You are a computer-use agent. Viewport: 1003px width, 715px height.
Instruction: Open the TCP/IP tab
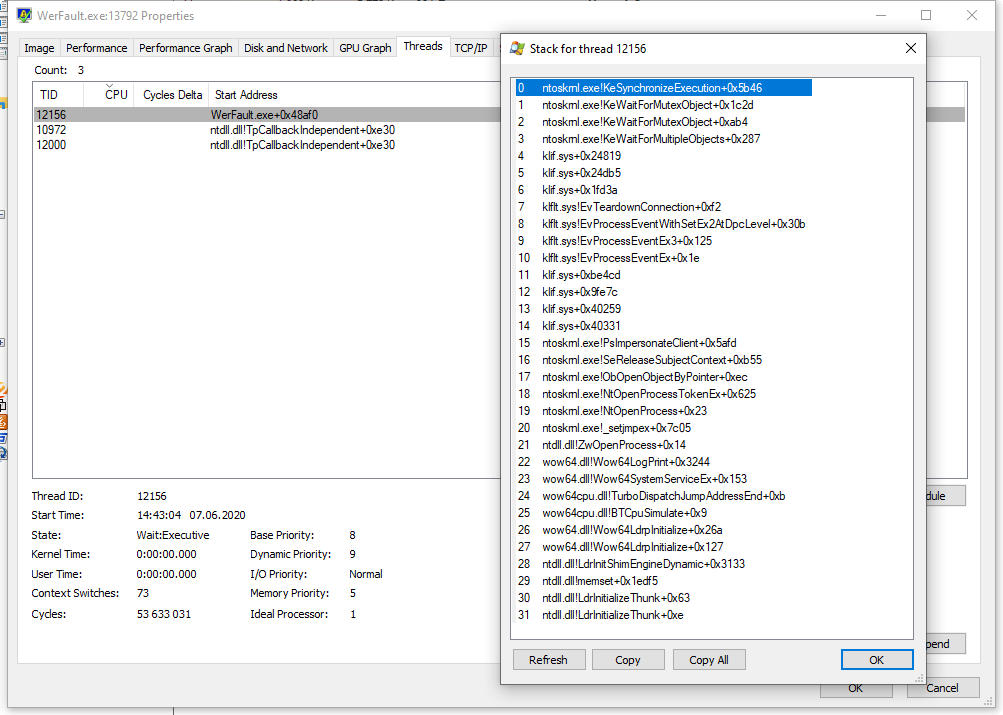[471, 48]
